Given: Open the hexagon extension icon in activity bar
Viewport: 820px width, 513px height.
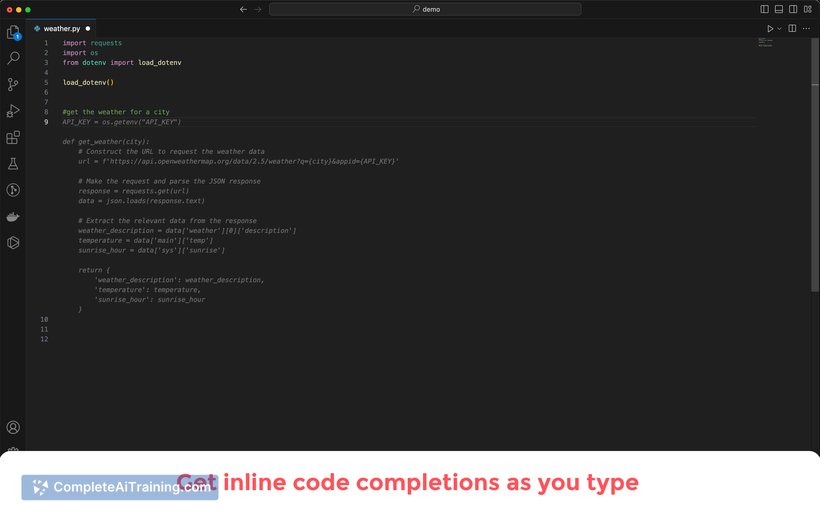Looking at the screenshot, I should click(x=13, y=243).
